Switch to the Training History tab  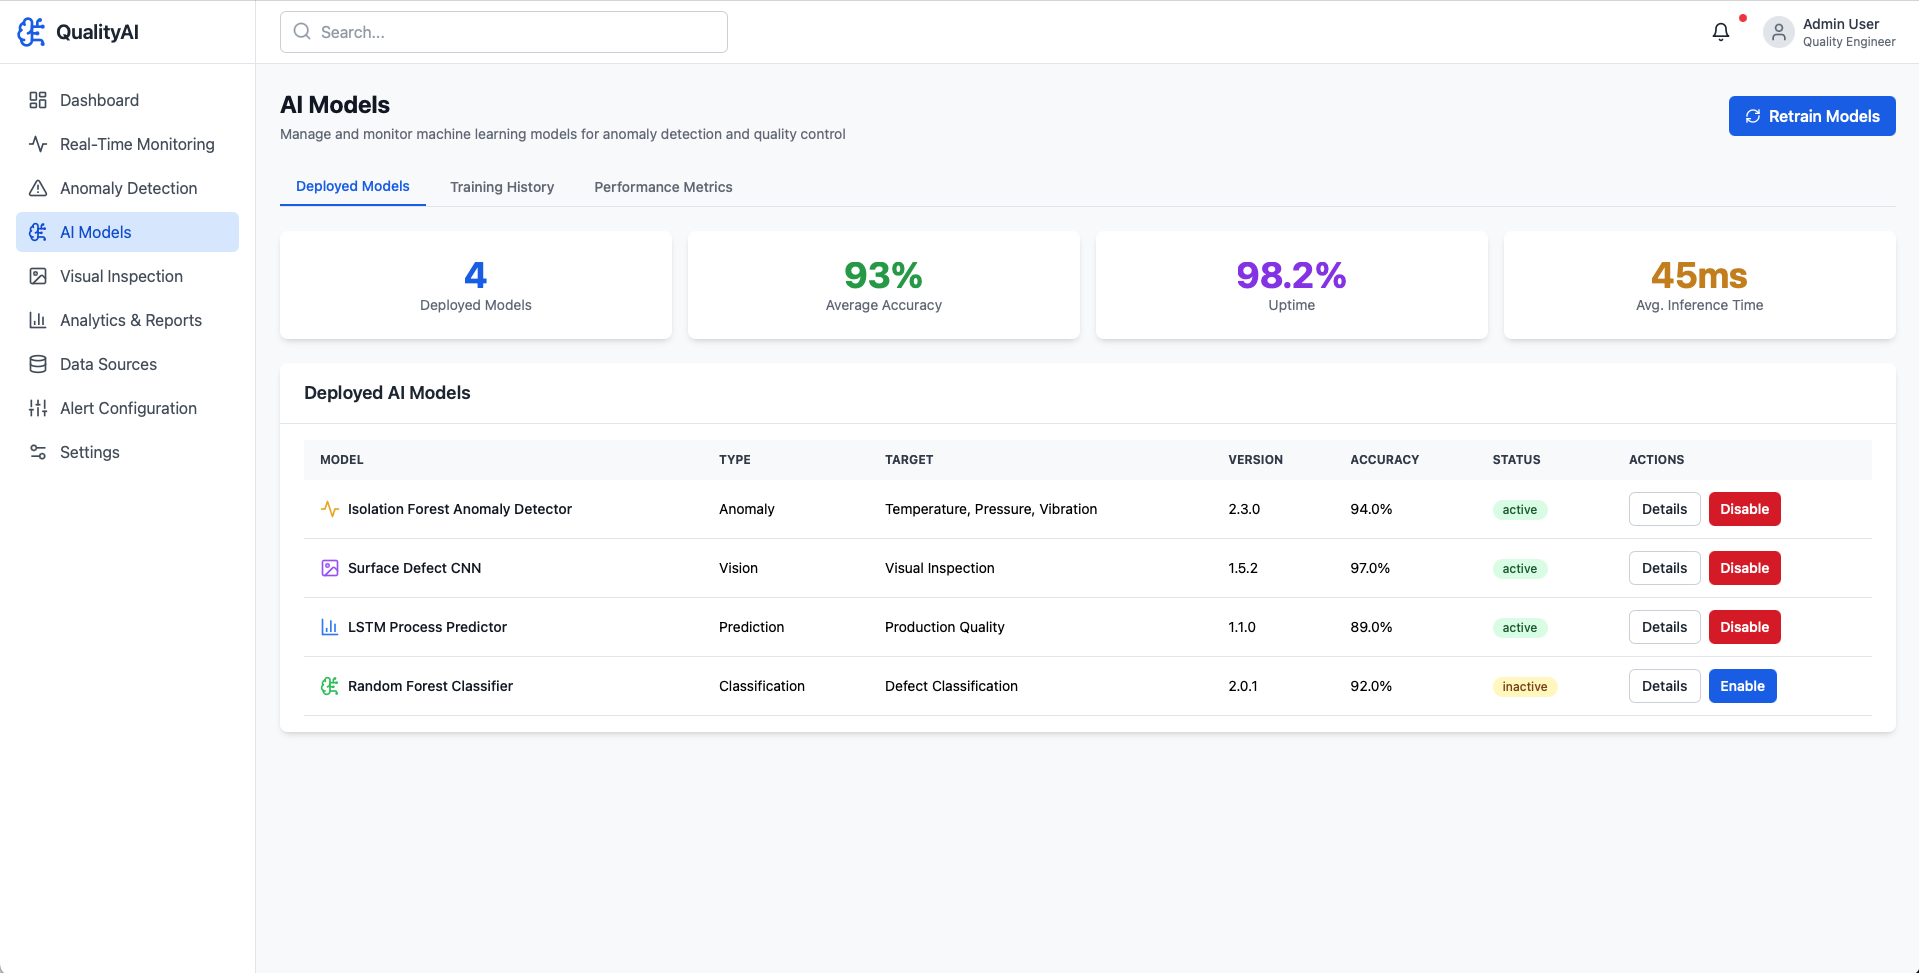tap(501, 187)
